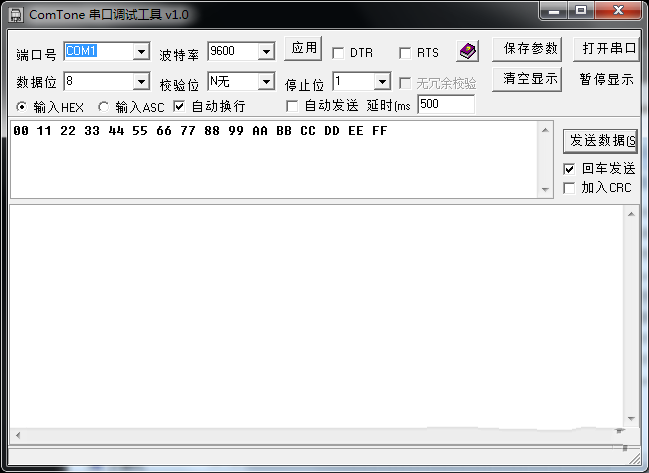The image size is (649, 473).
Task: Enable the 自动发送 checkbox
Action: point(292,106)
